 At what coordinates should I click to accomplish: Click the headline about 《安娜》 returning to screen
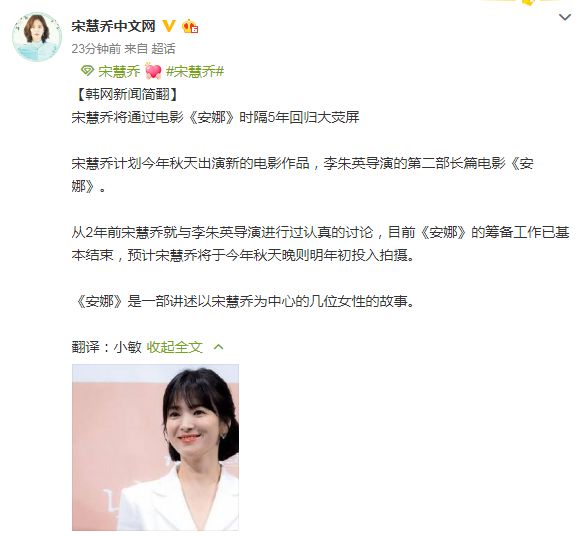pyautogui.click(x=216, y=117)
